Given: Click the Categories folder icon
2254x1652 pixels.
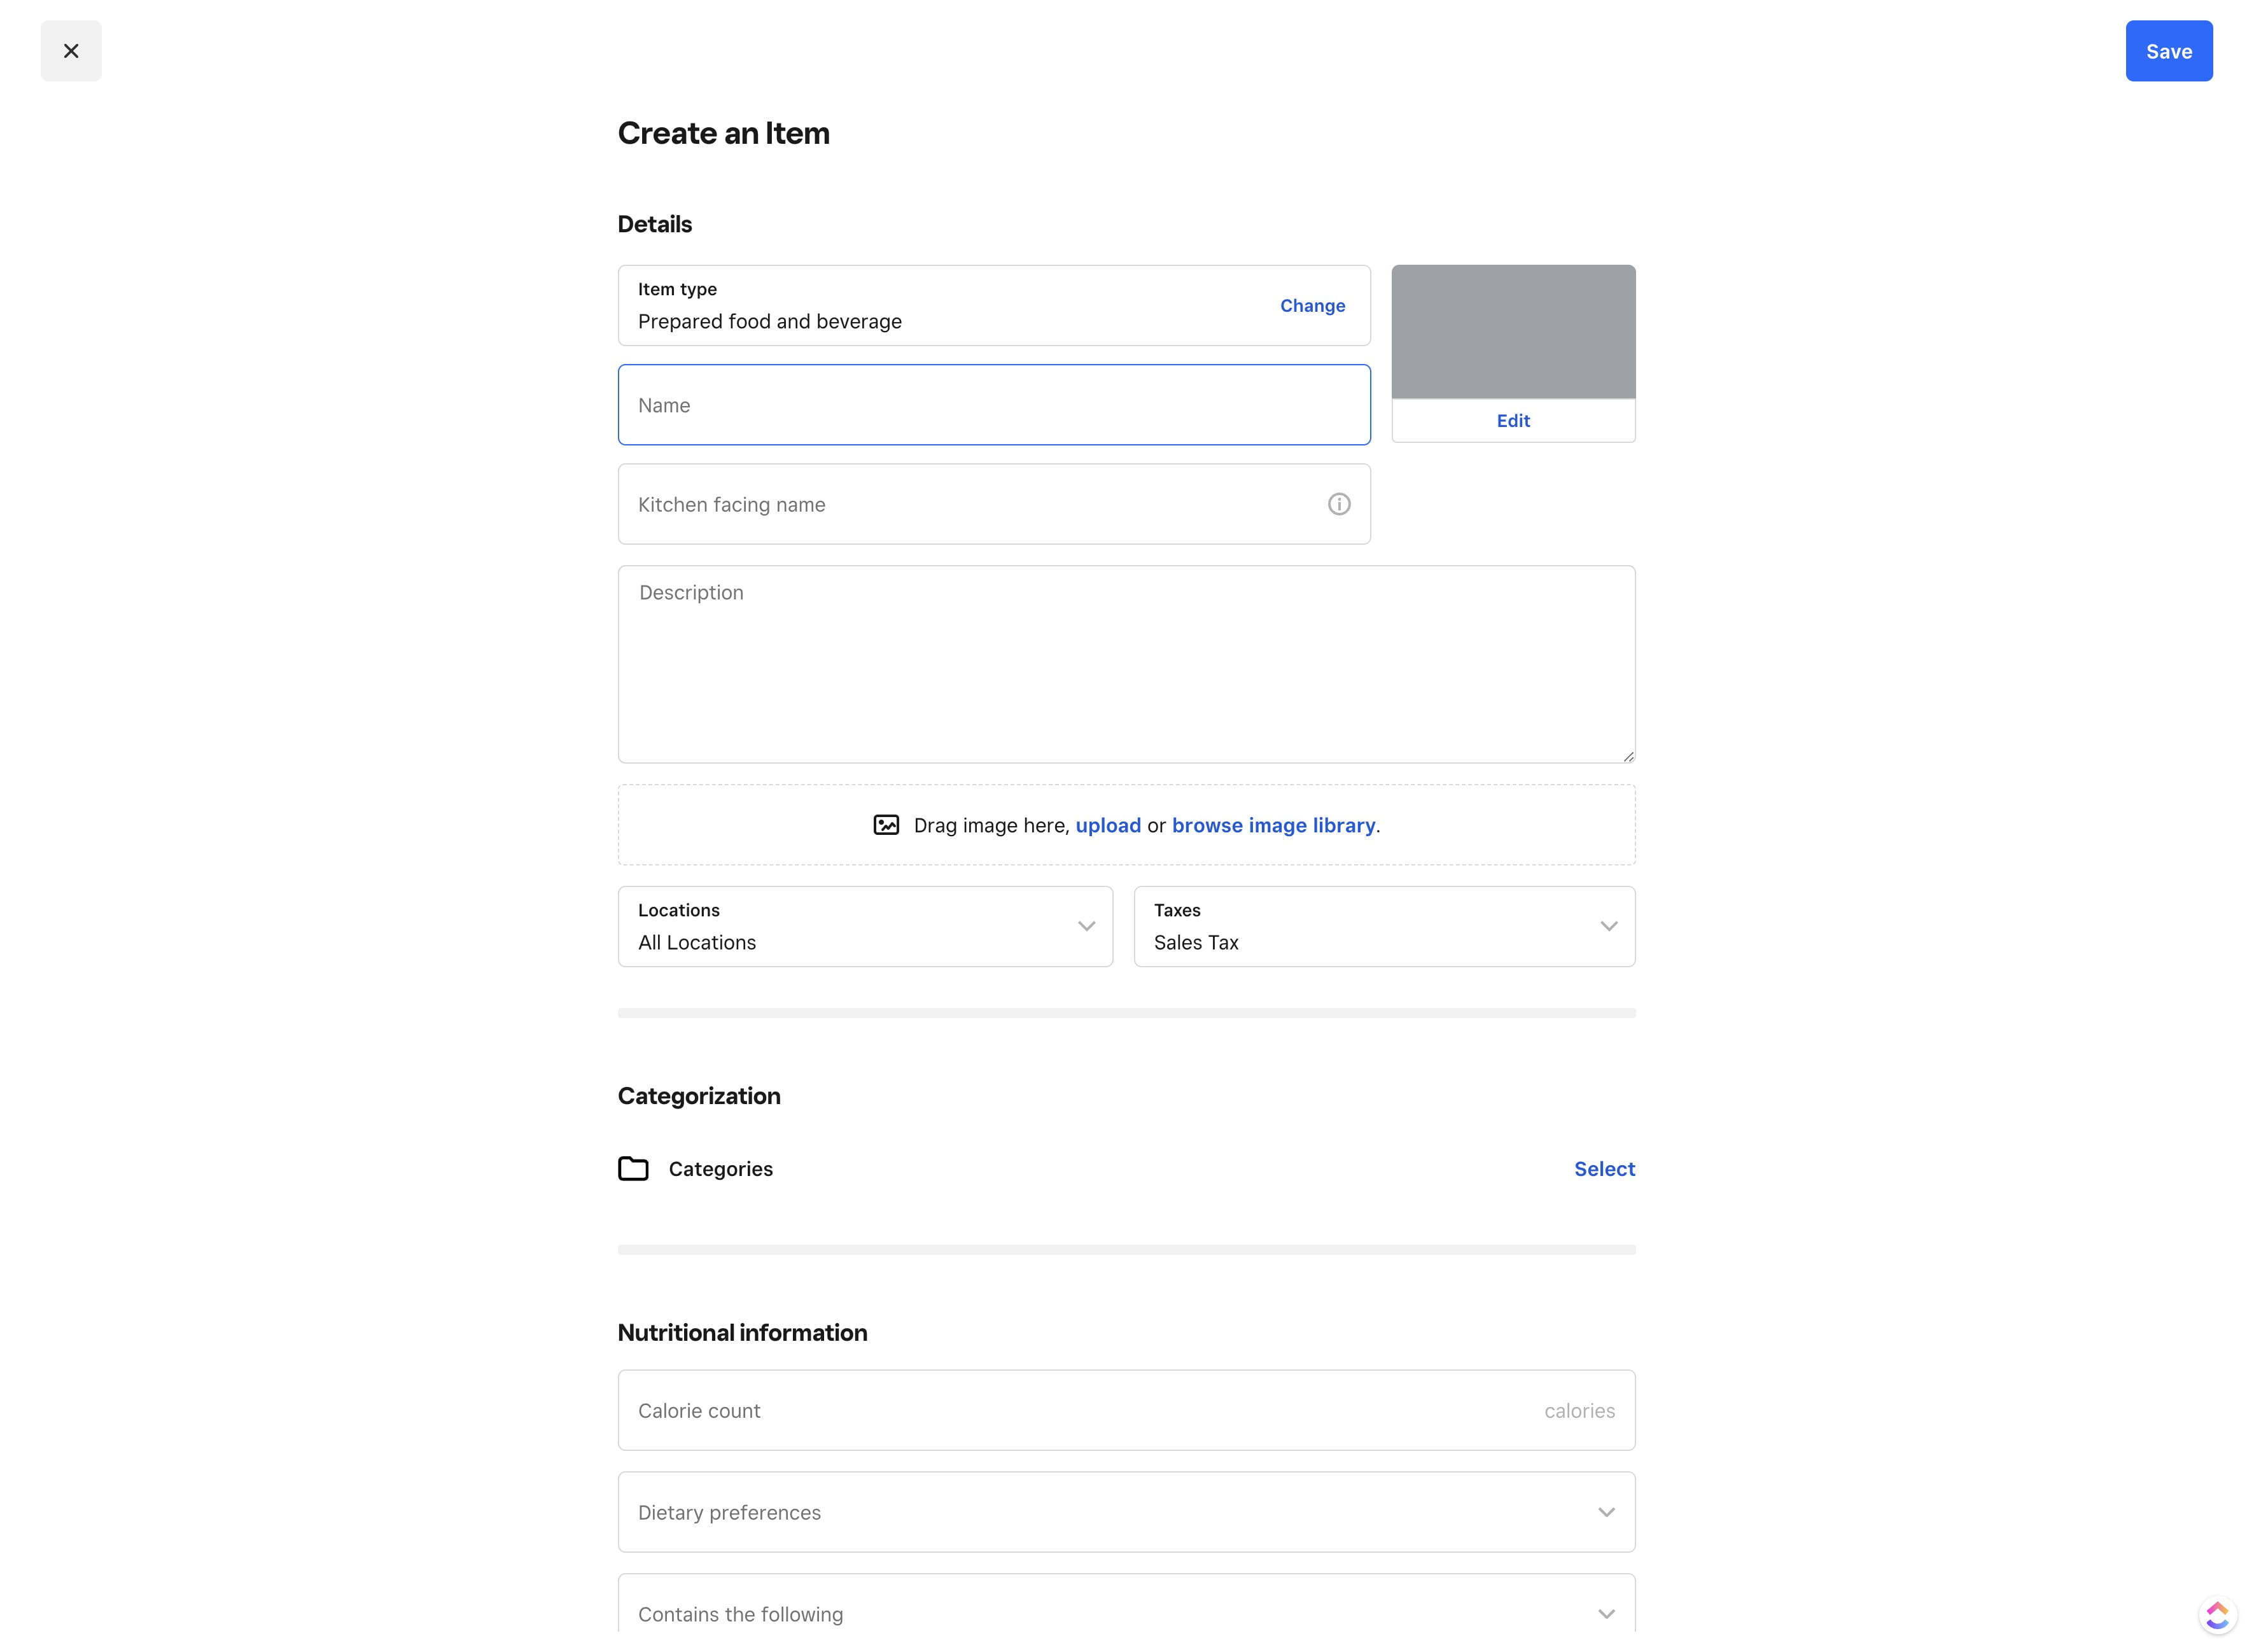Looking at the screenshot, I should (x=633, y=1168).
